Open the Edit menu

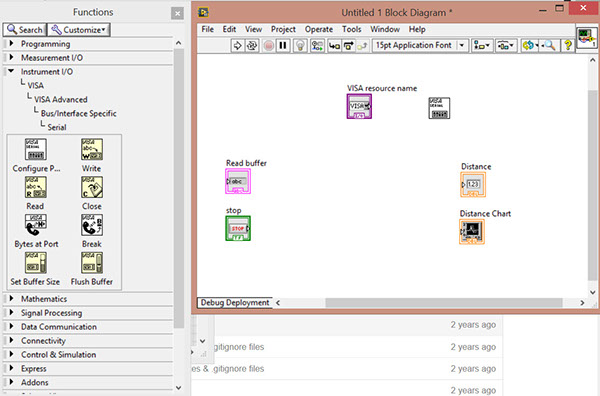[229, 29]
